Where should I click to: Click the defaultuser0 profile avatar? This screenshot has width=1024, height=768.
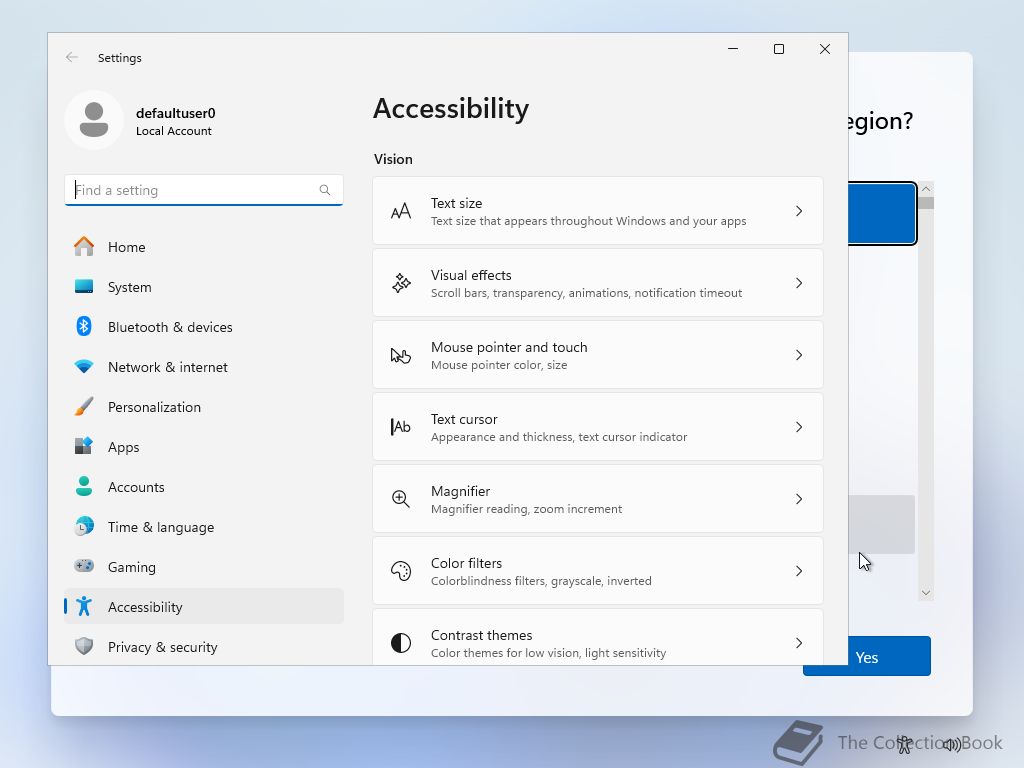pos(94,120)
